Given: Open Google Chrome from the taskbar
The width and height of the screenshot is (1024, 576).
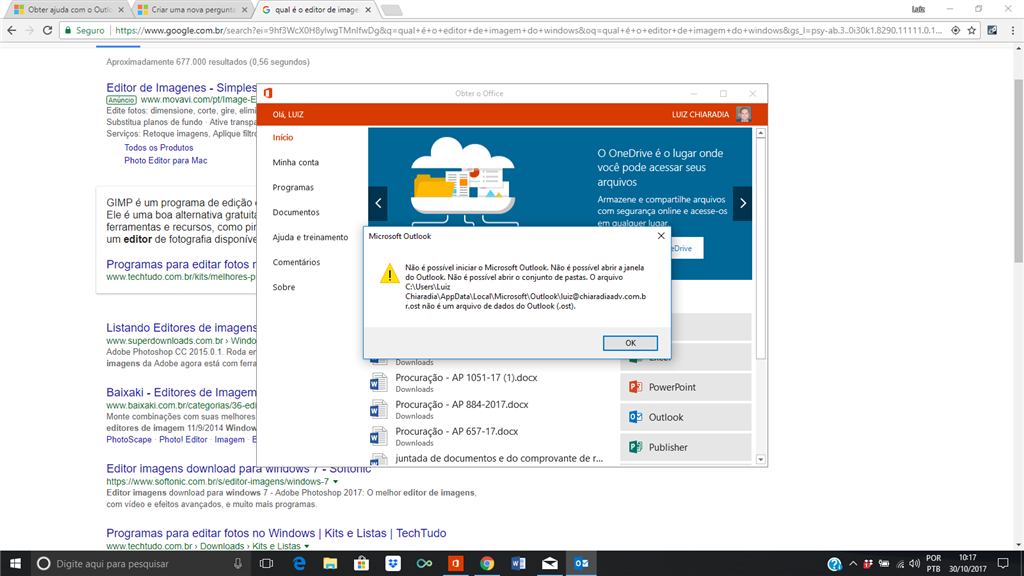Looking at the screenshot, I should pyautogui.click(x=487, y=564).
